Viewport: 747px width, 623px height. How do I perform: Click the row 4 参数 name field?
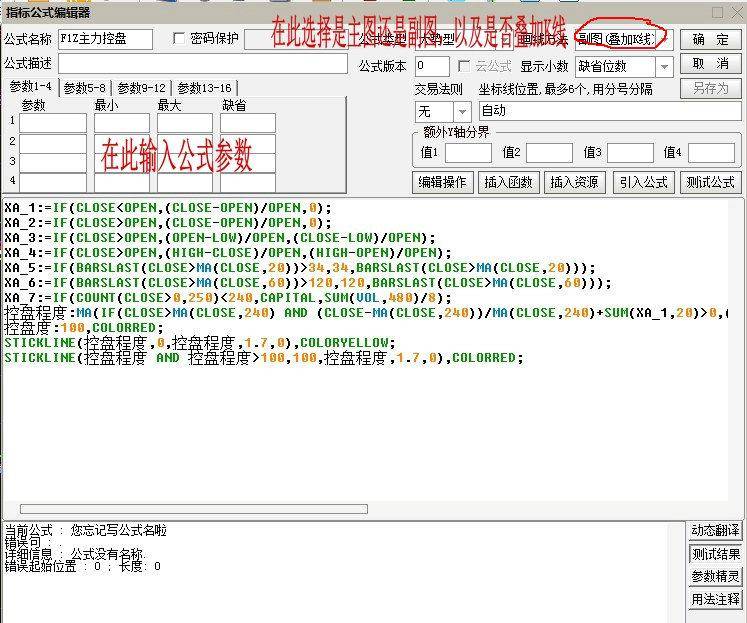(x=53, y=183)
